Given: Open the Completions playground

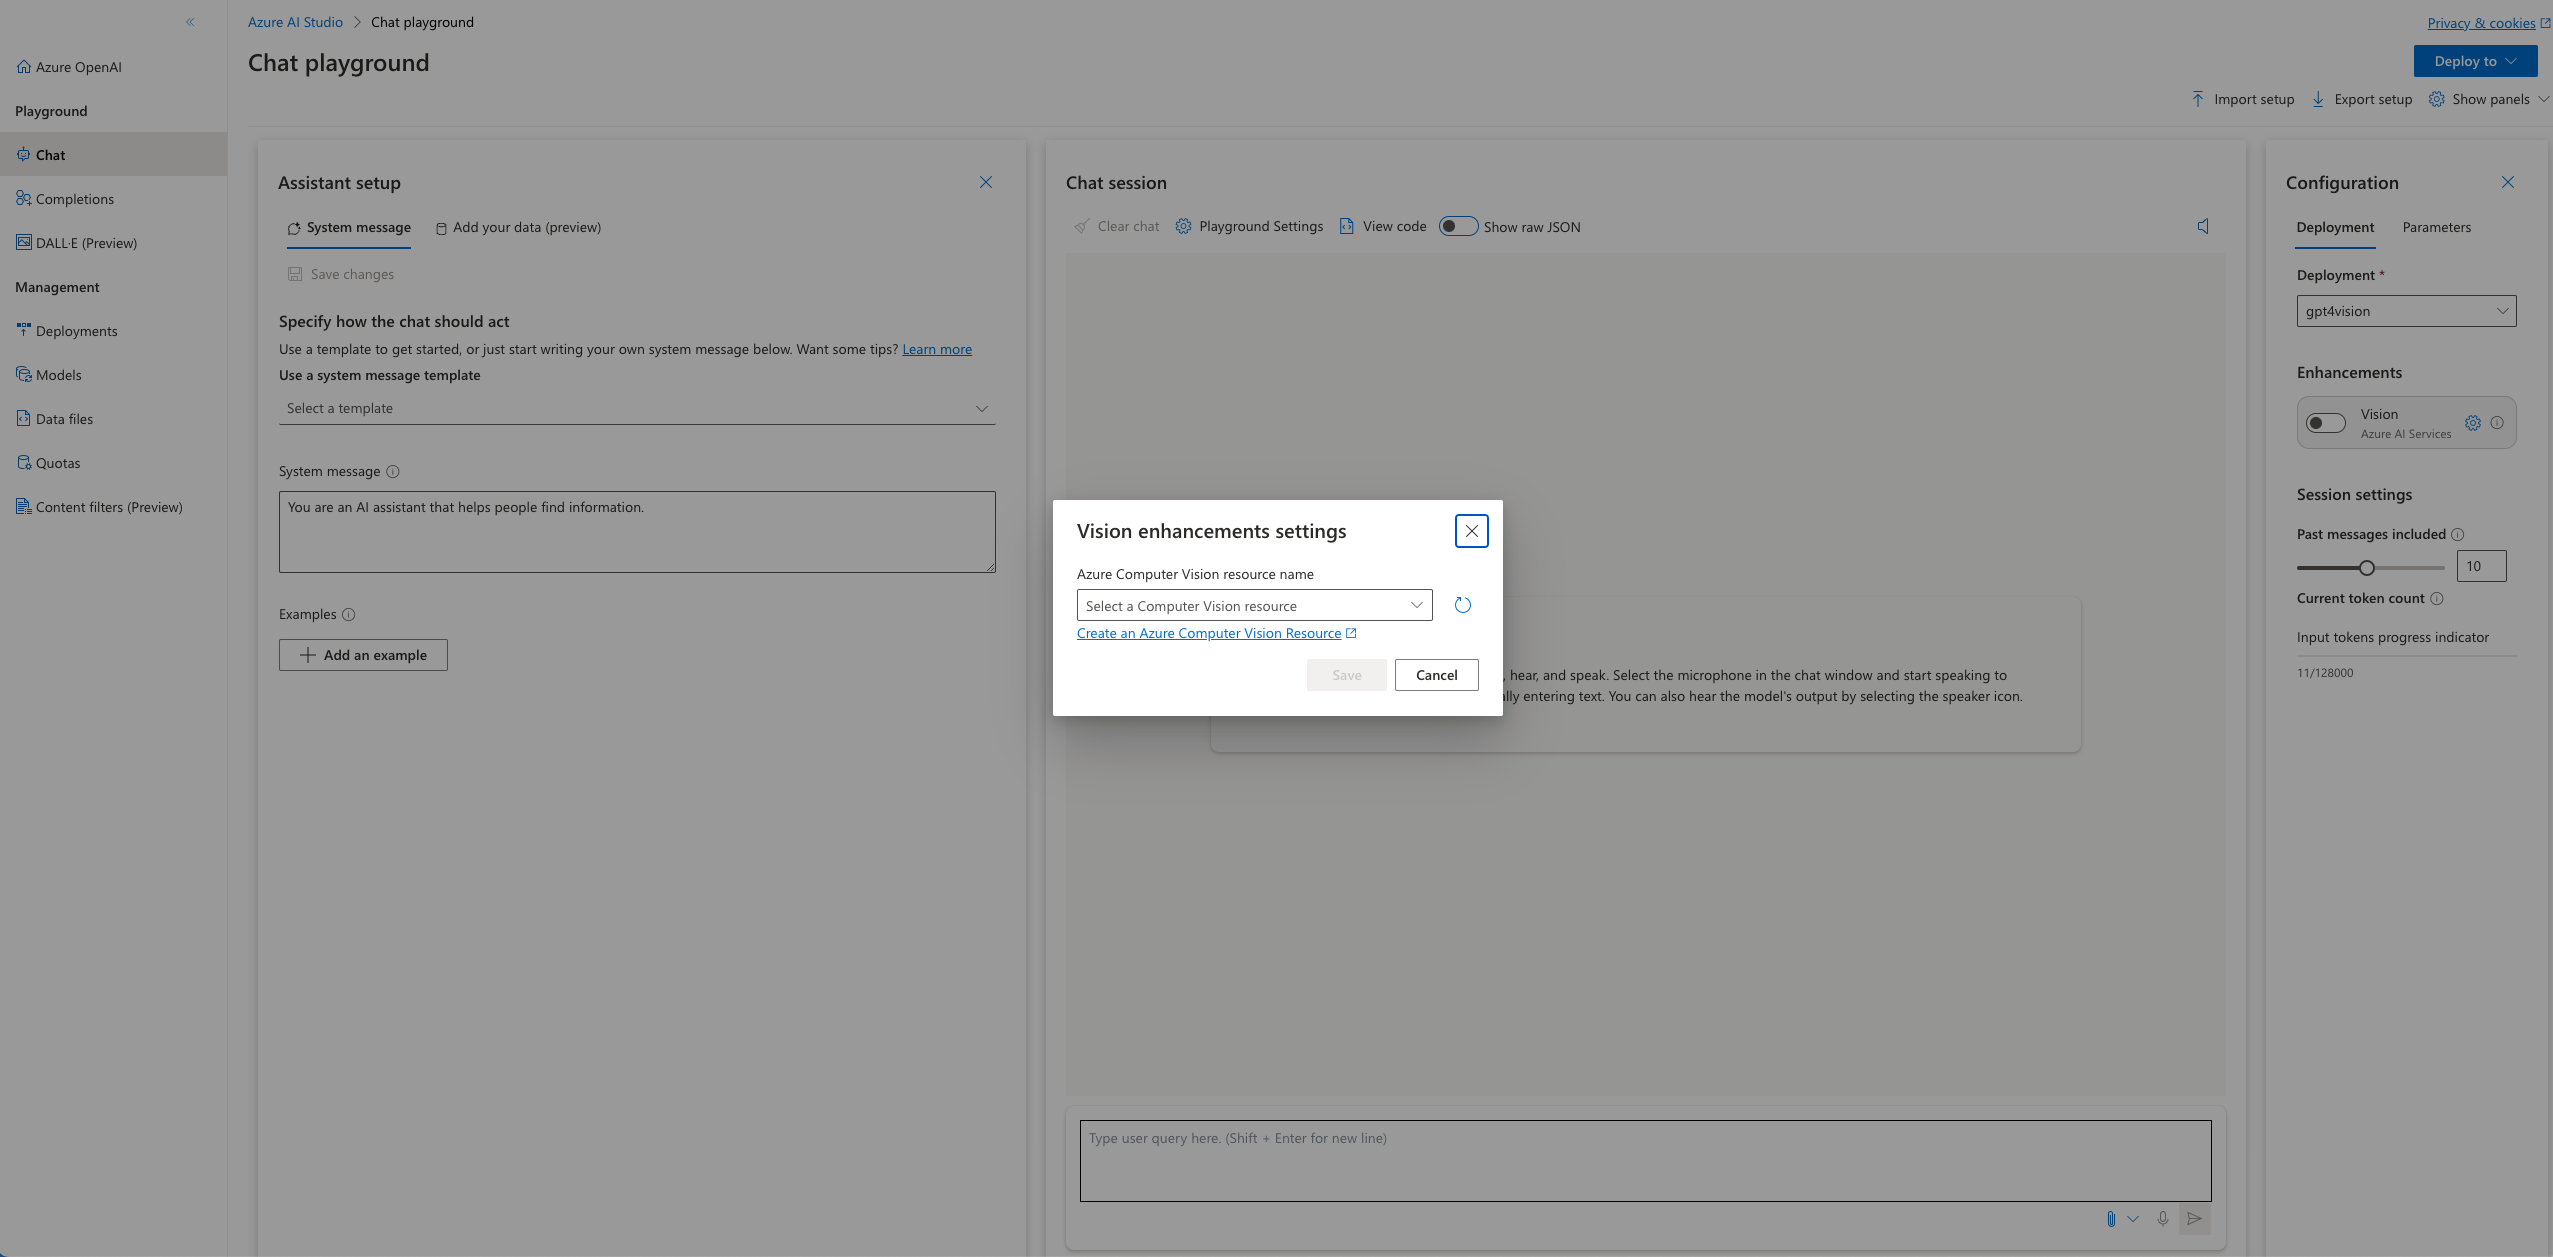Looking at the screenshot, I should pos(76,198).
